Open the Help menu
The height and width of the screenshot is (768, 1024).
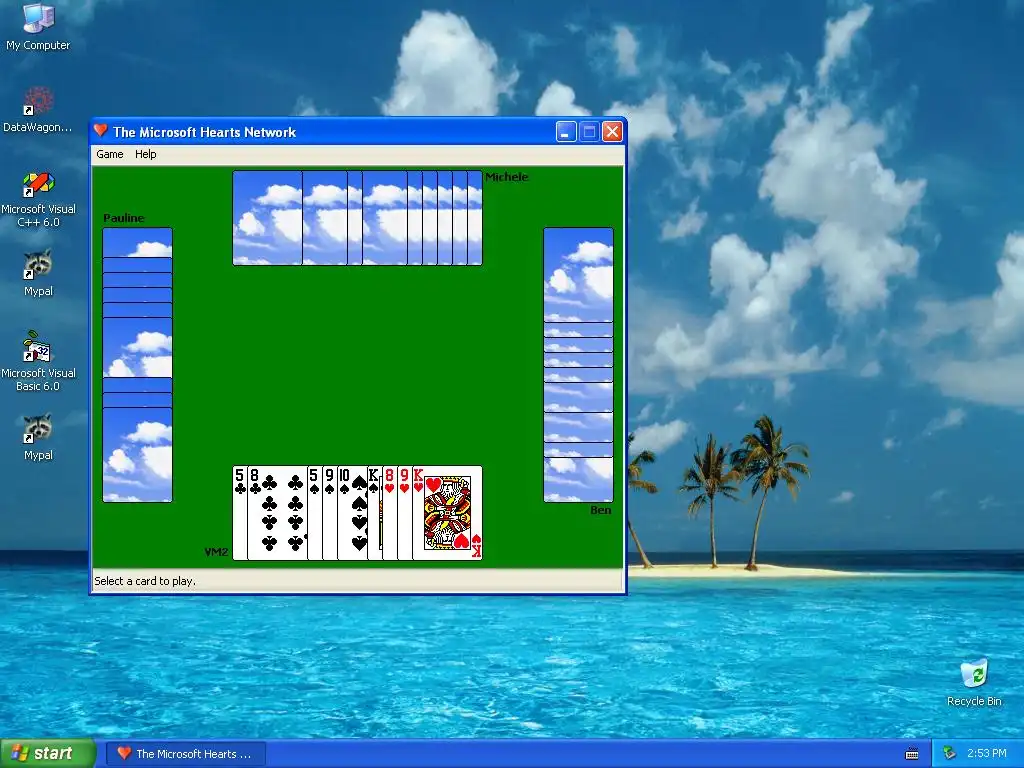[146, 154]
